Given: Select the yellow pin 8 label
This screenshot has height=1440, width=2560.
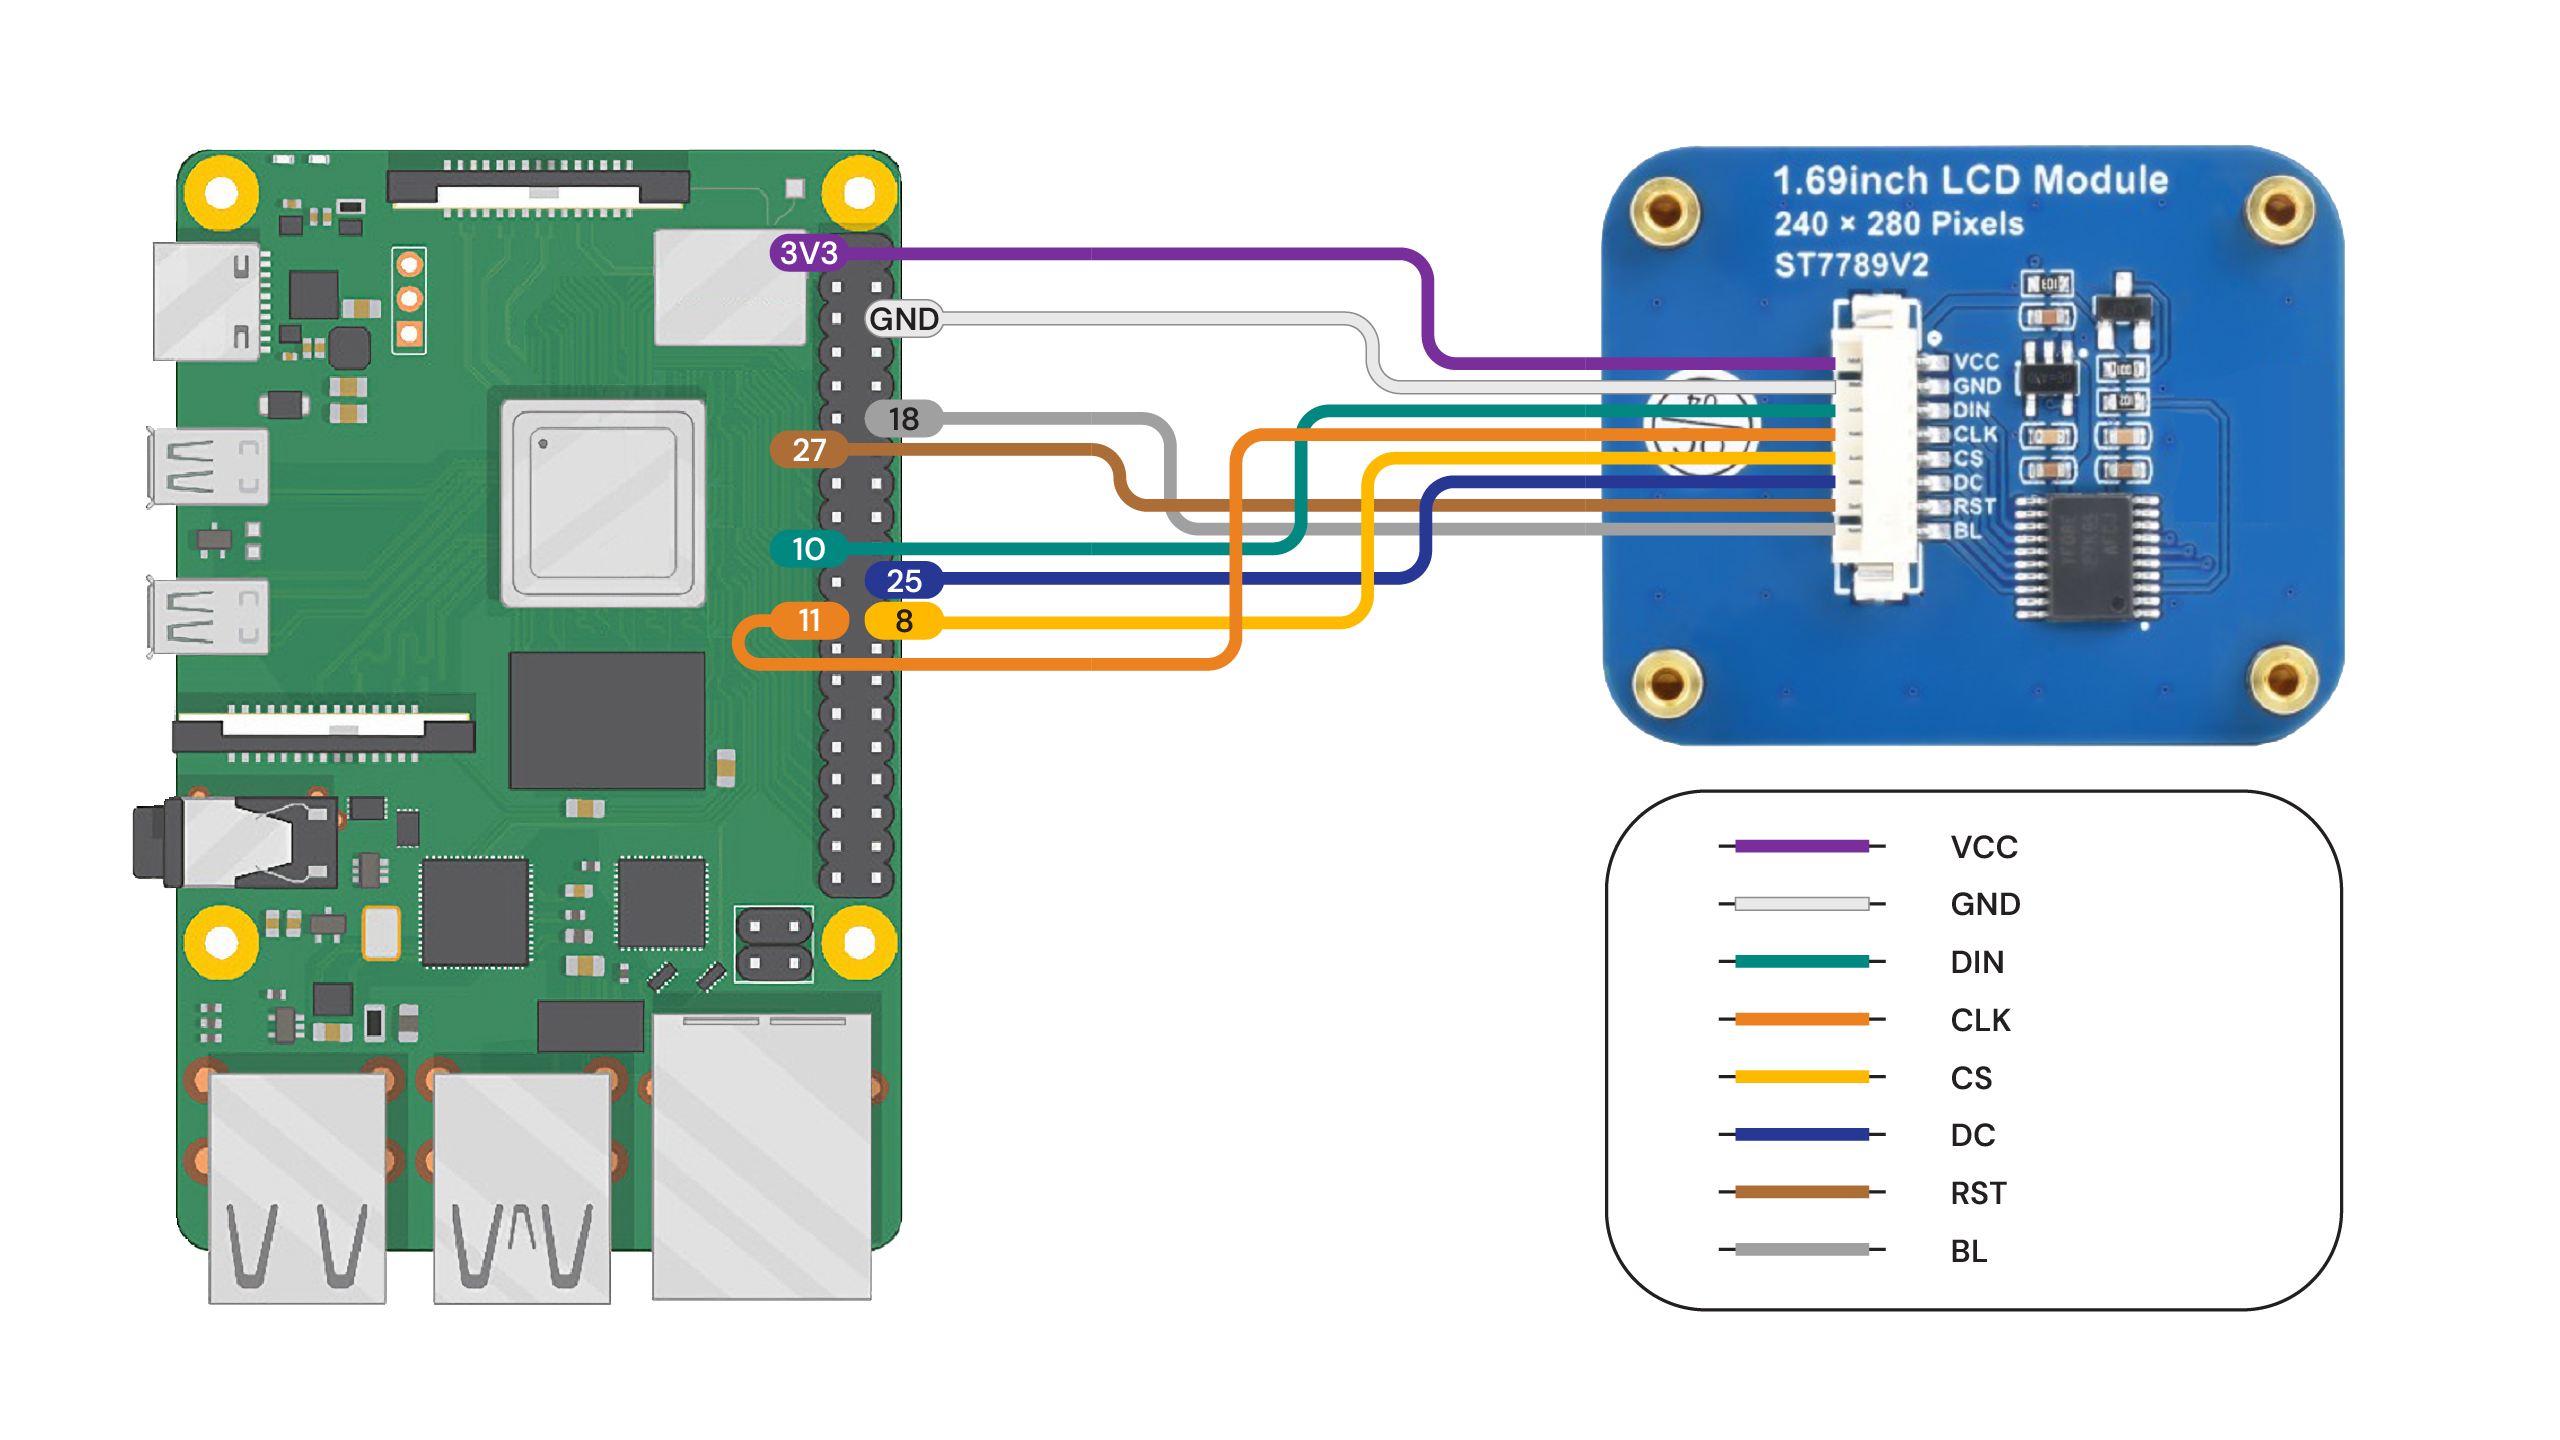Looking at the screenshot, I should (903, 621).
